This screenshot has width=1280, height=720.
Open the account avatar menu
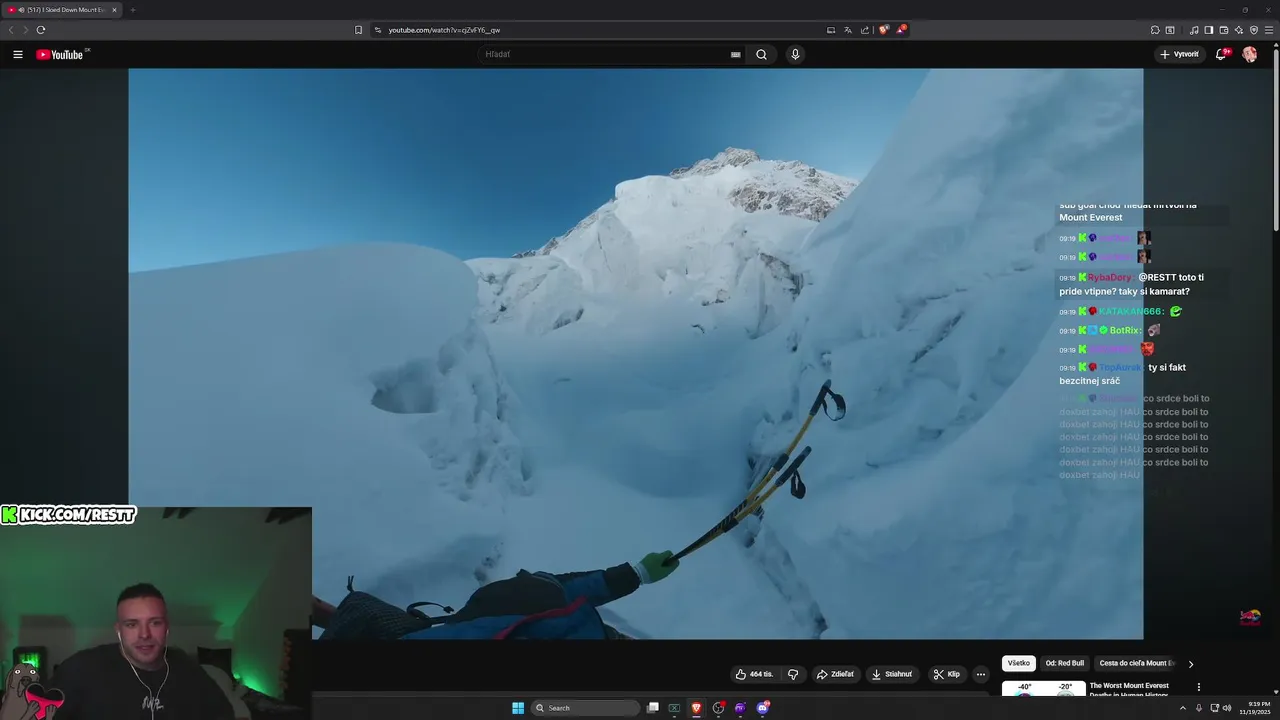click(x=1249, y=55)
